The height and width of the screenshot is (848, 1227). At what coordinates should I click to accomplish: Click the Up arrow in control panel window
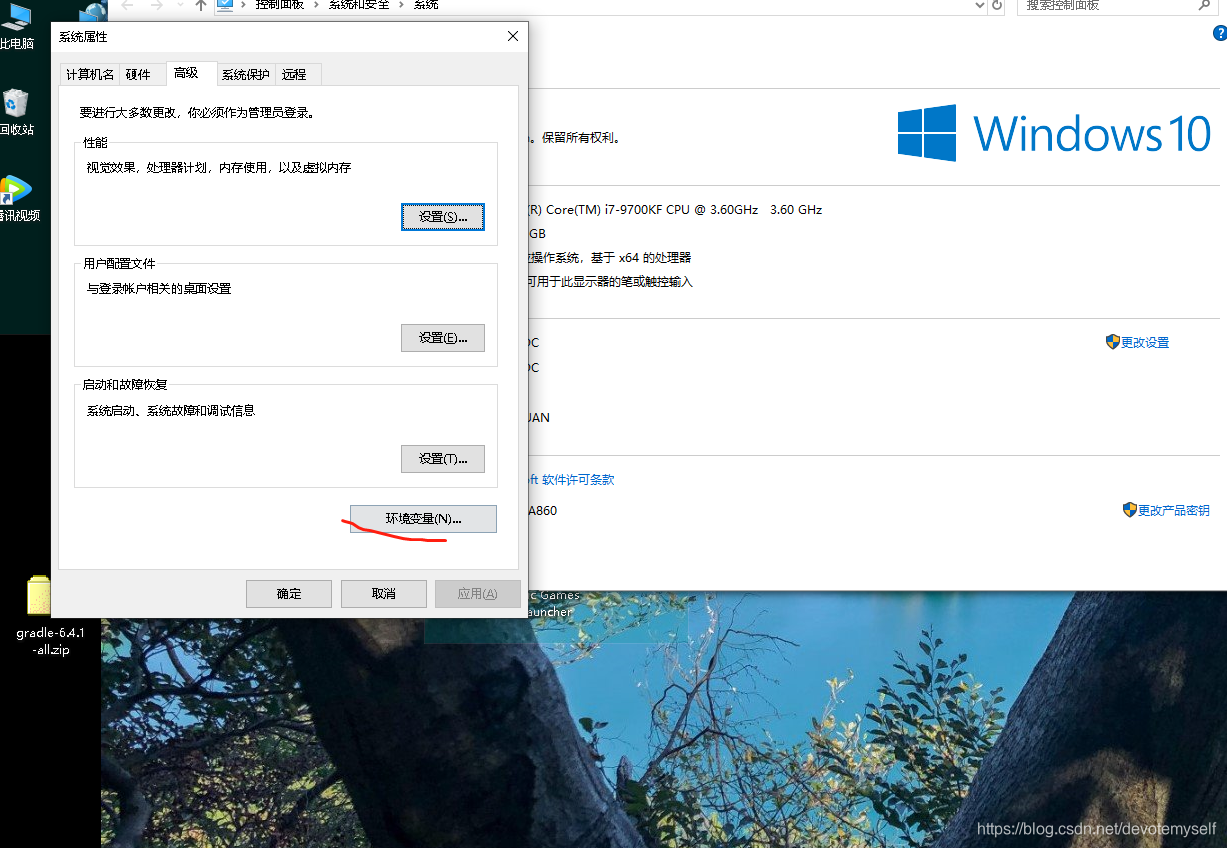201,5
